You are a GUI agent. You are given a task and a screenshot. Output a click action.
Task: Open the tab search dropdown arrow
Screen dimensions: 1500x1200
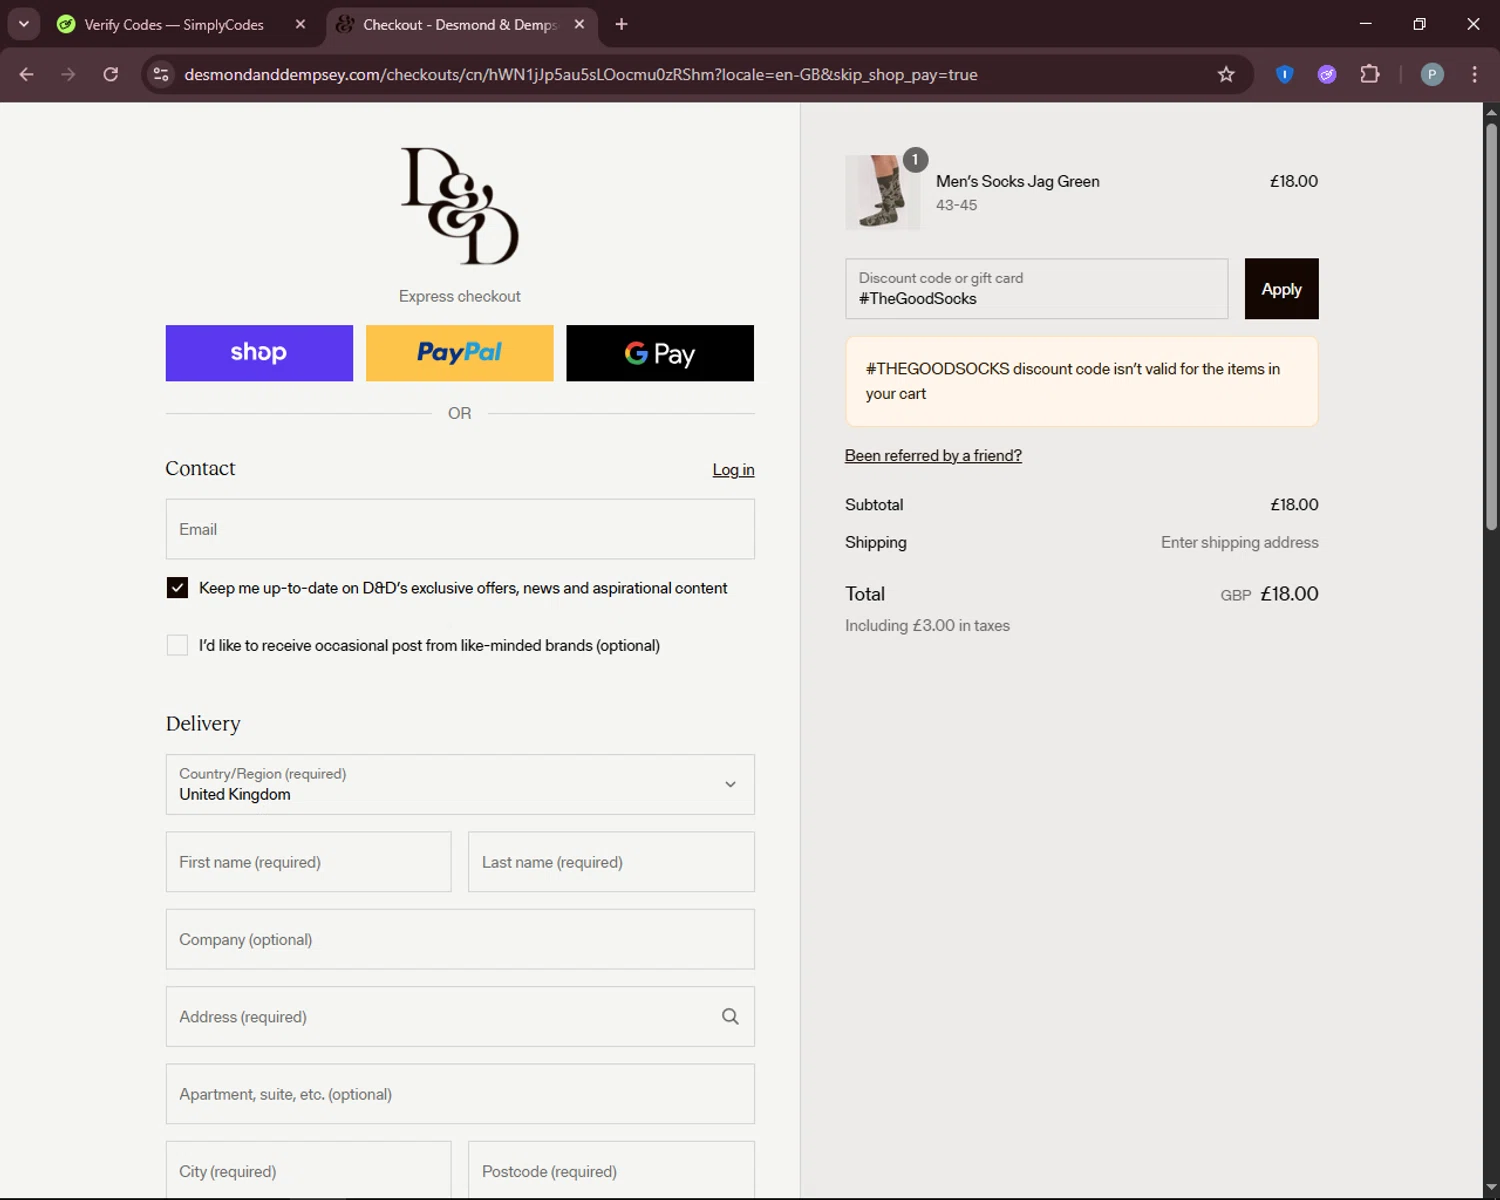pos(24,24)
